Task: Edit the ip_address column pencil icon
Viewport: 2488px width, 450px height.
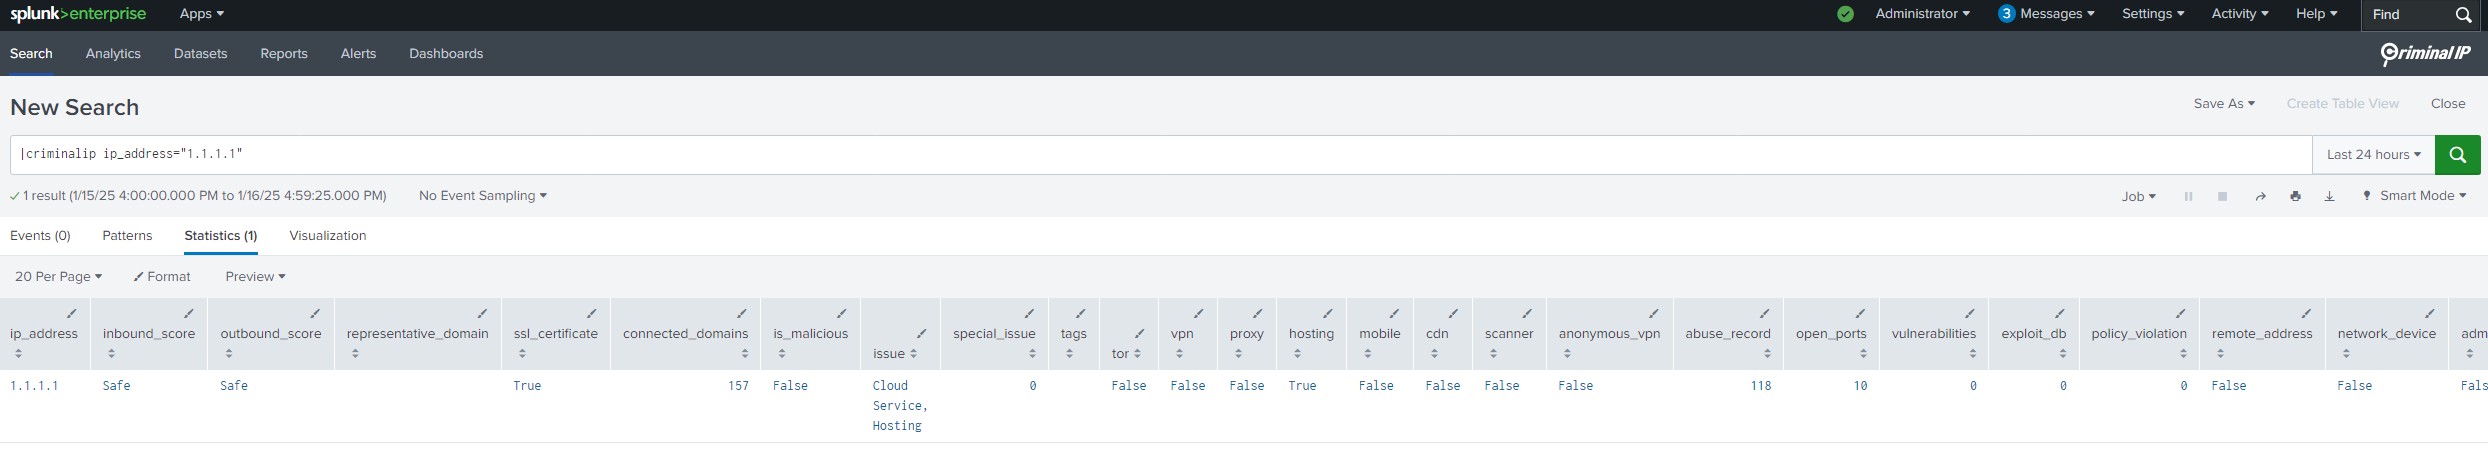Action: (x=72, y=314)
